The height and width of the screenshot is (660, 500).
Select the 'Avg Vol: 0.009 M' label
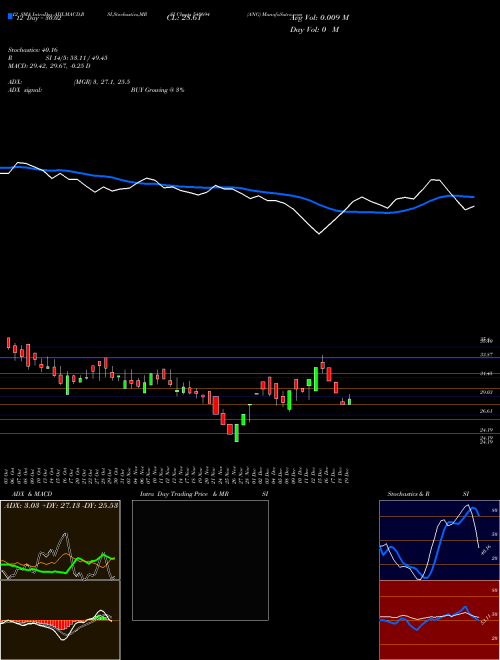(319, 18)
